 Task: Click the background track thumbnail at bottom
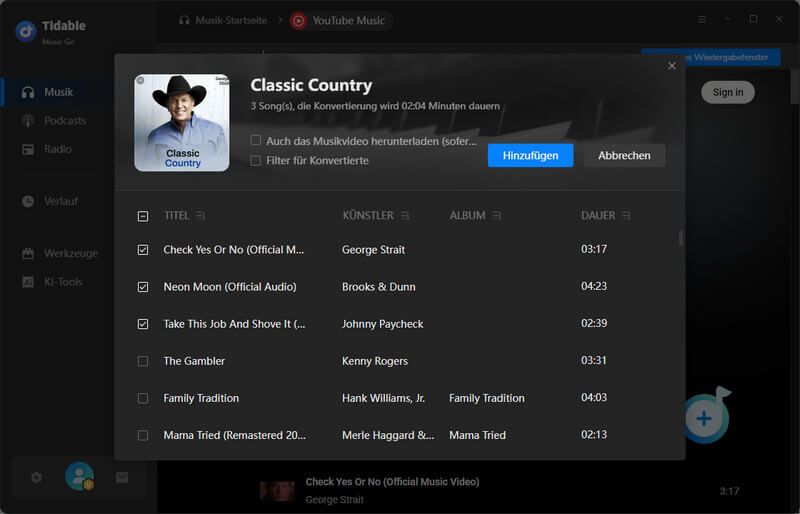tap(277, 491)
